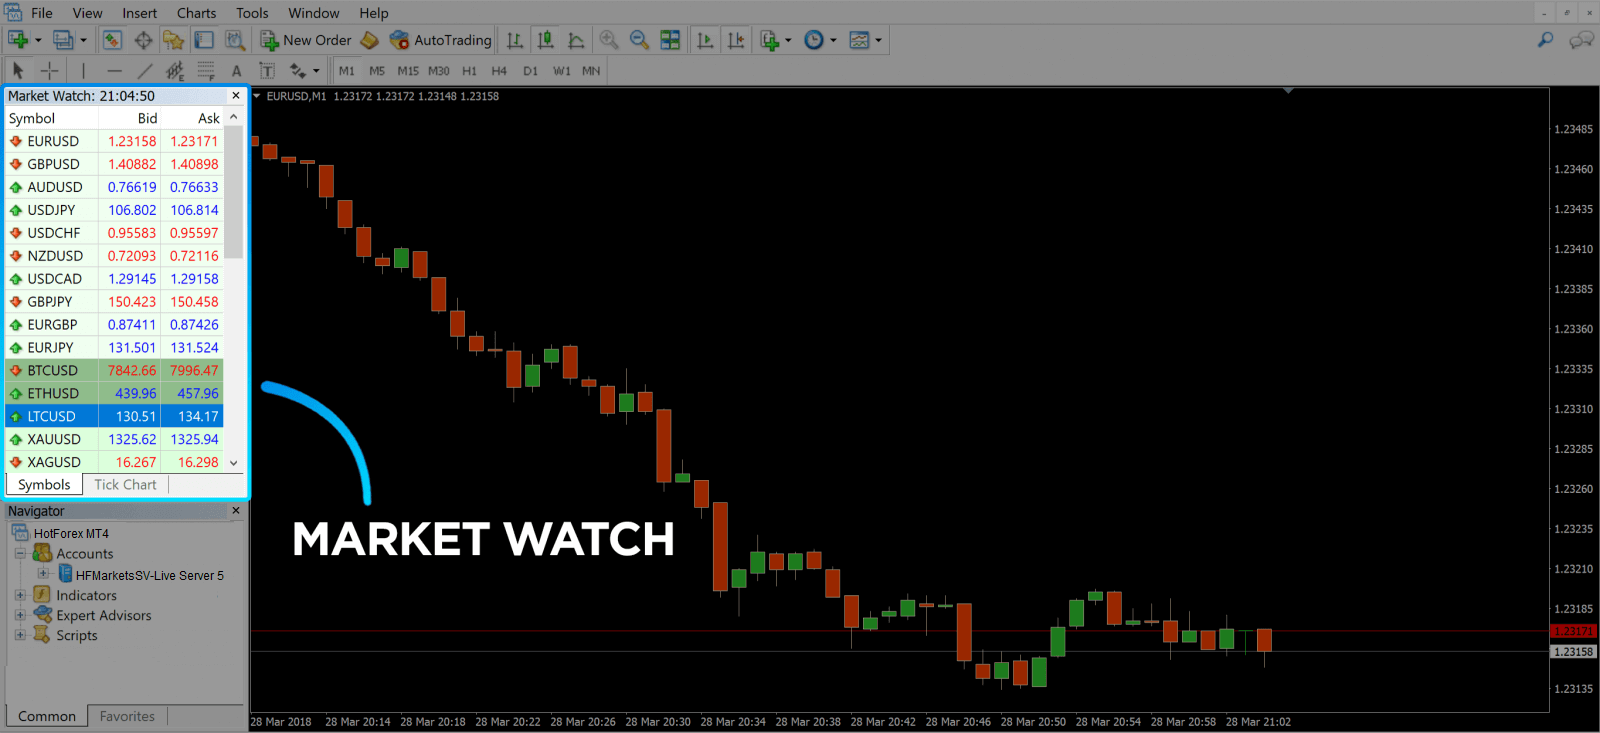Open Templates dropdown arrow
Screen dimensions: 1600x733
click(x=878, y=41)
